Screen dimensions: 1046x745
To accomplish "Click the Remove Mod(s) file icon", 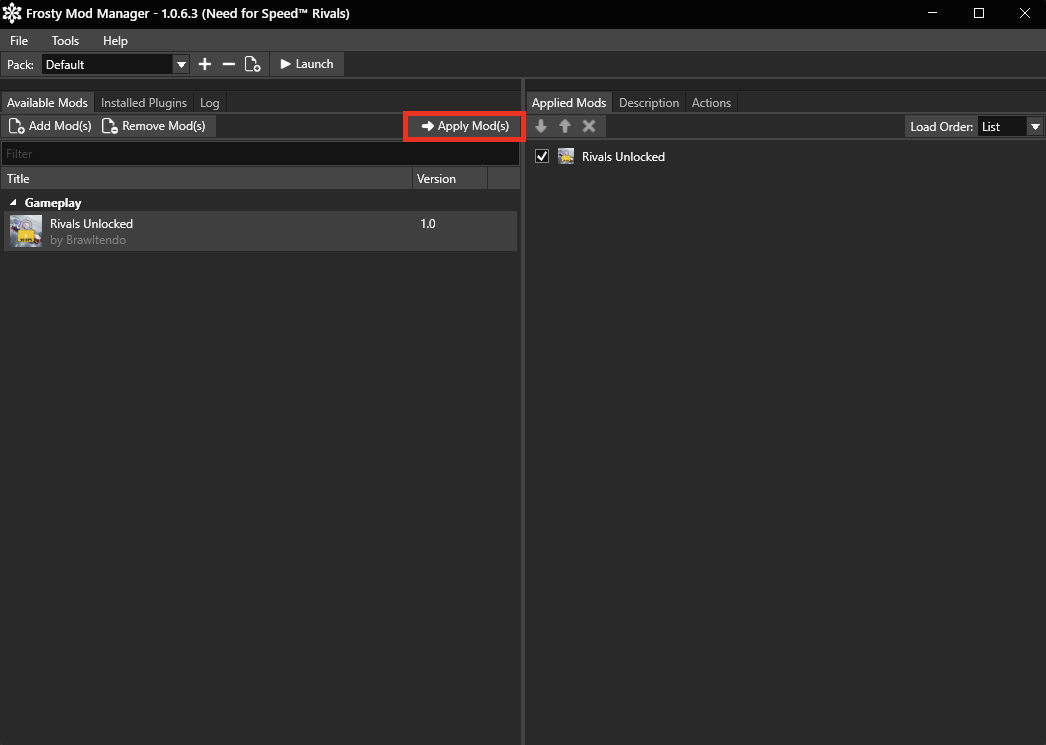I will coord(109,125).
